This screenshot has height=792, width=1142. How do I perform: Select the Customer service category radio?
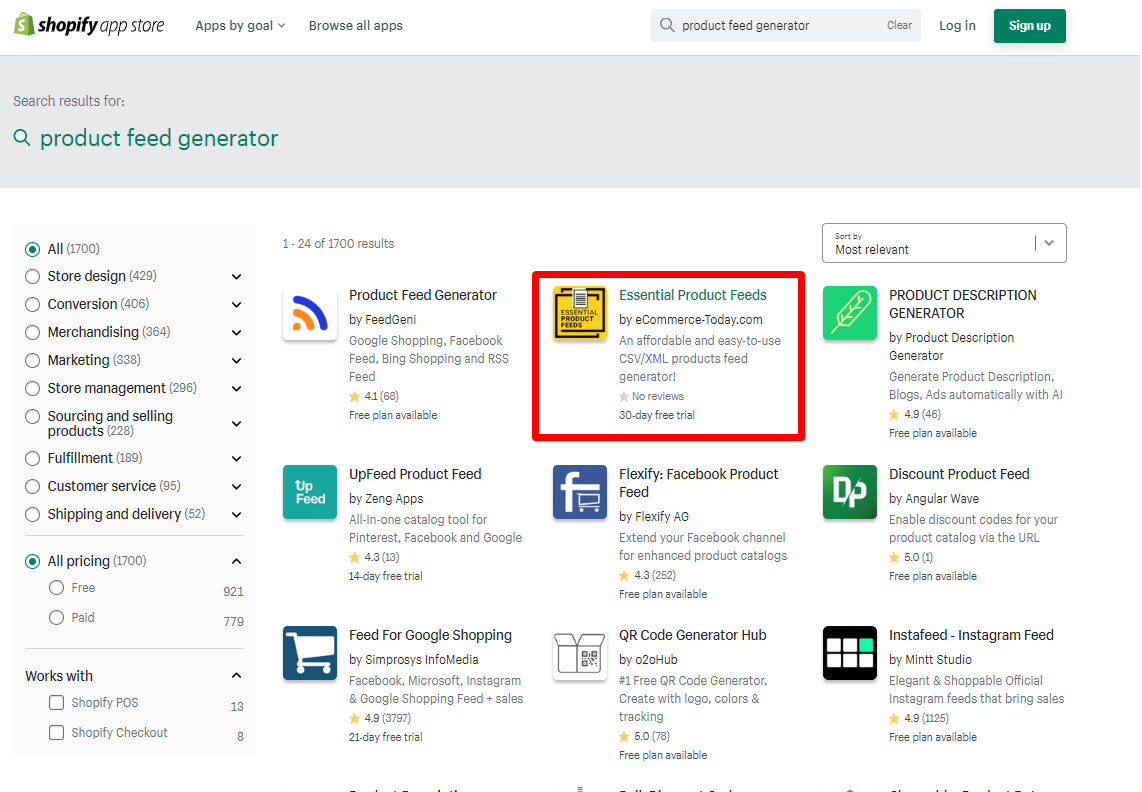(32, 486)
